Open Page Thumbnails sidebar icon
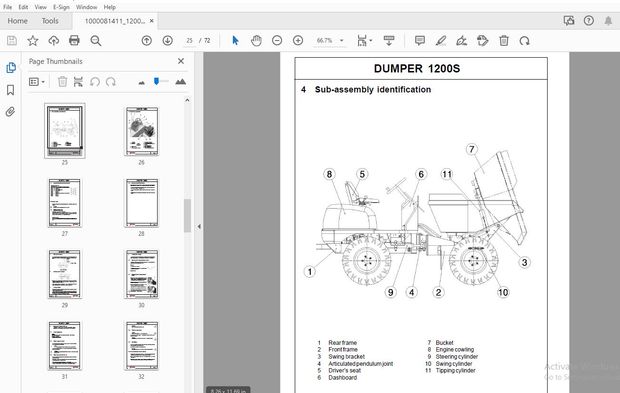The image size is (620, 393). 11,68
